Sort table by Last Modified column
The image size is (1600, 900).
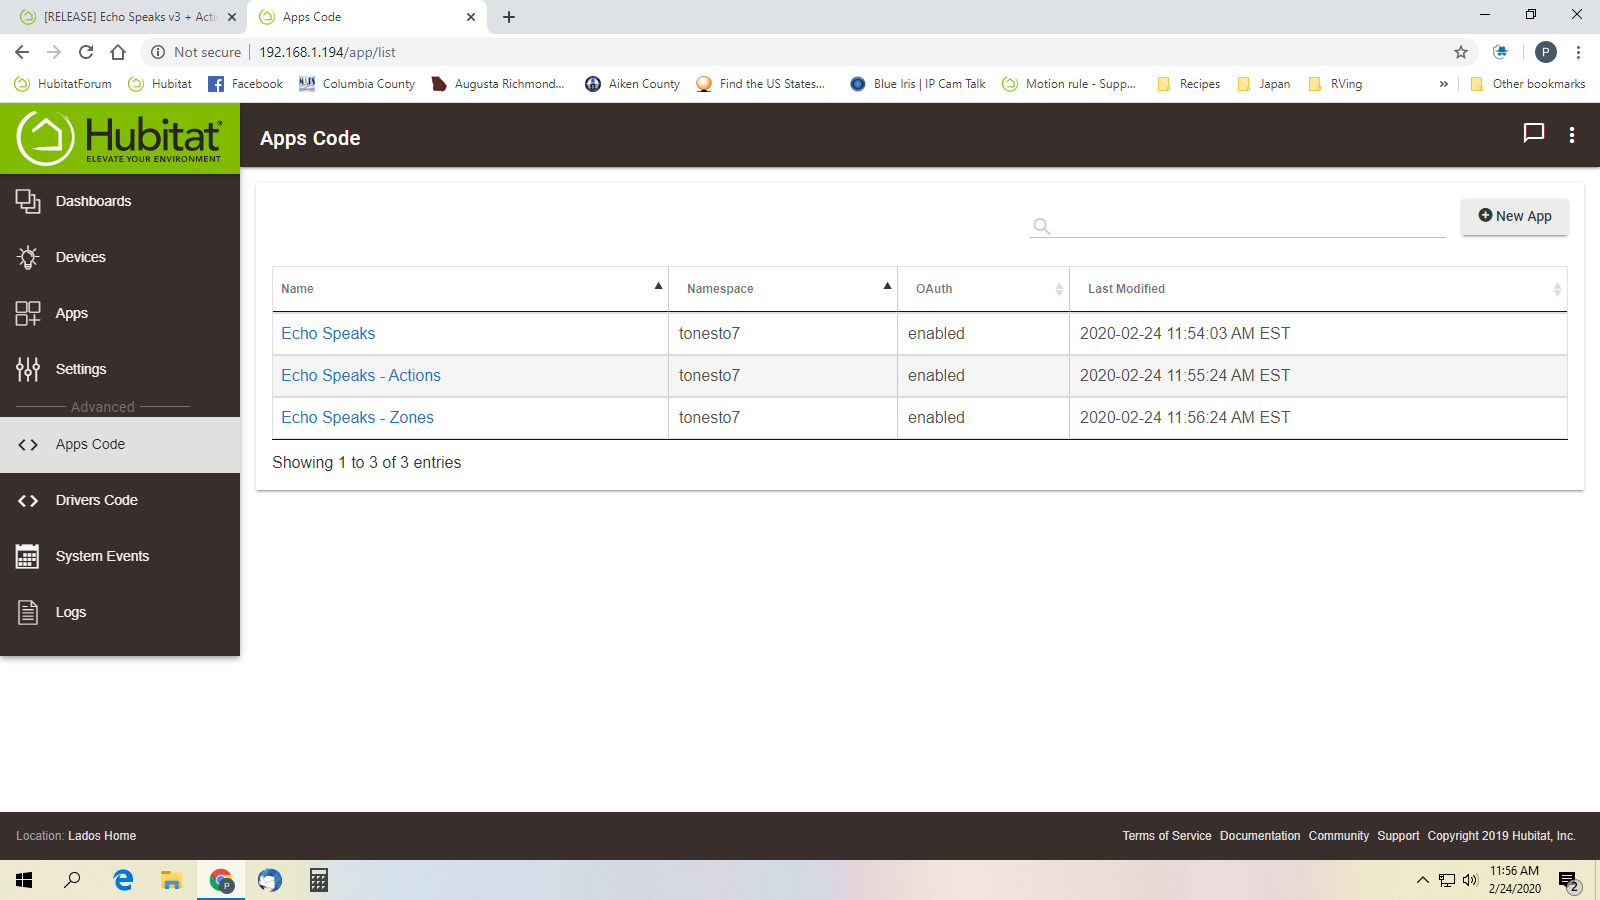pos(1317,289)
